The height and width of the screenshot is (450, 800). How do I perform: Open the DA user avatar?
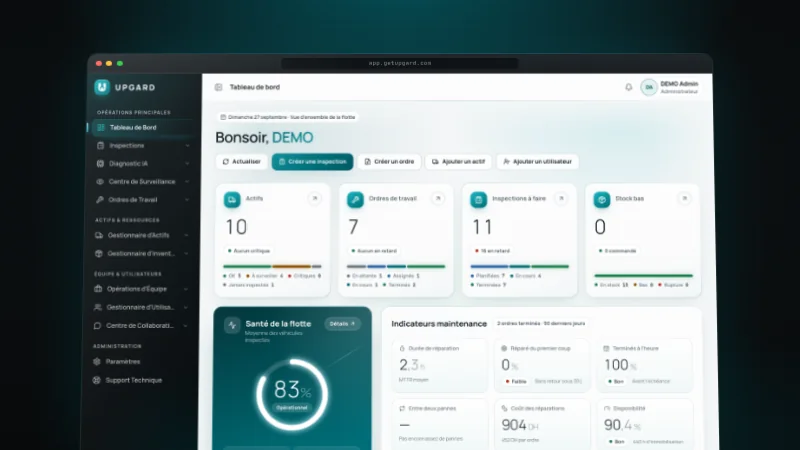tap(649, 87)
